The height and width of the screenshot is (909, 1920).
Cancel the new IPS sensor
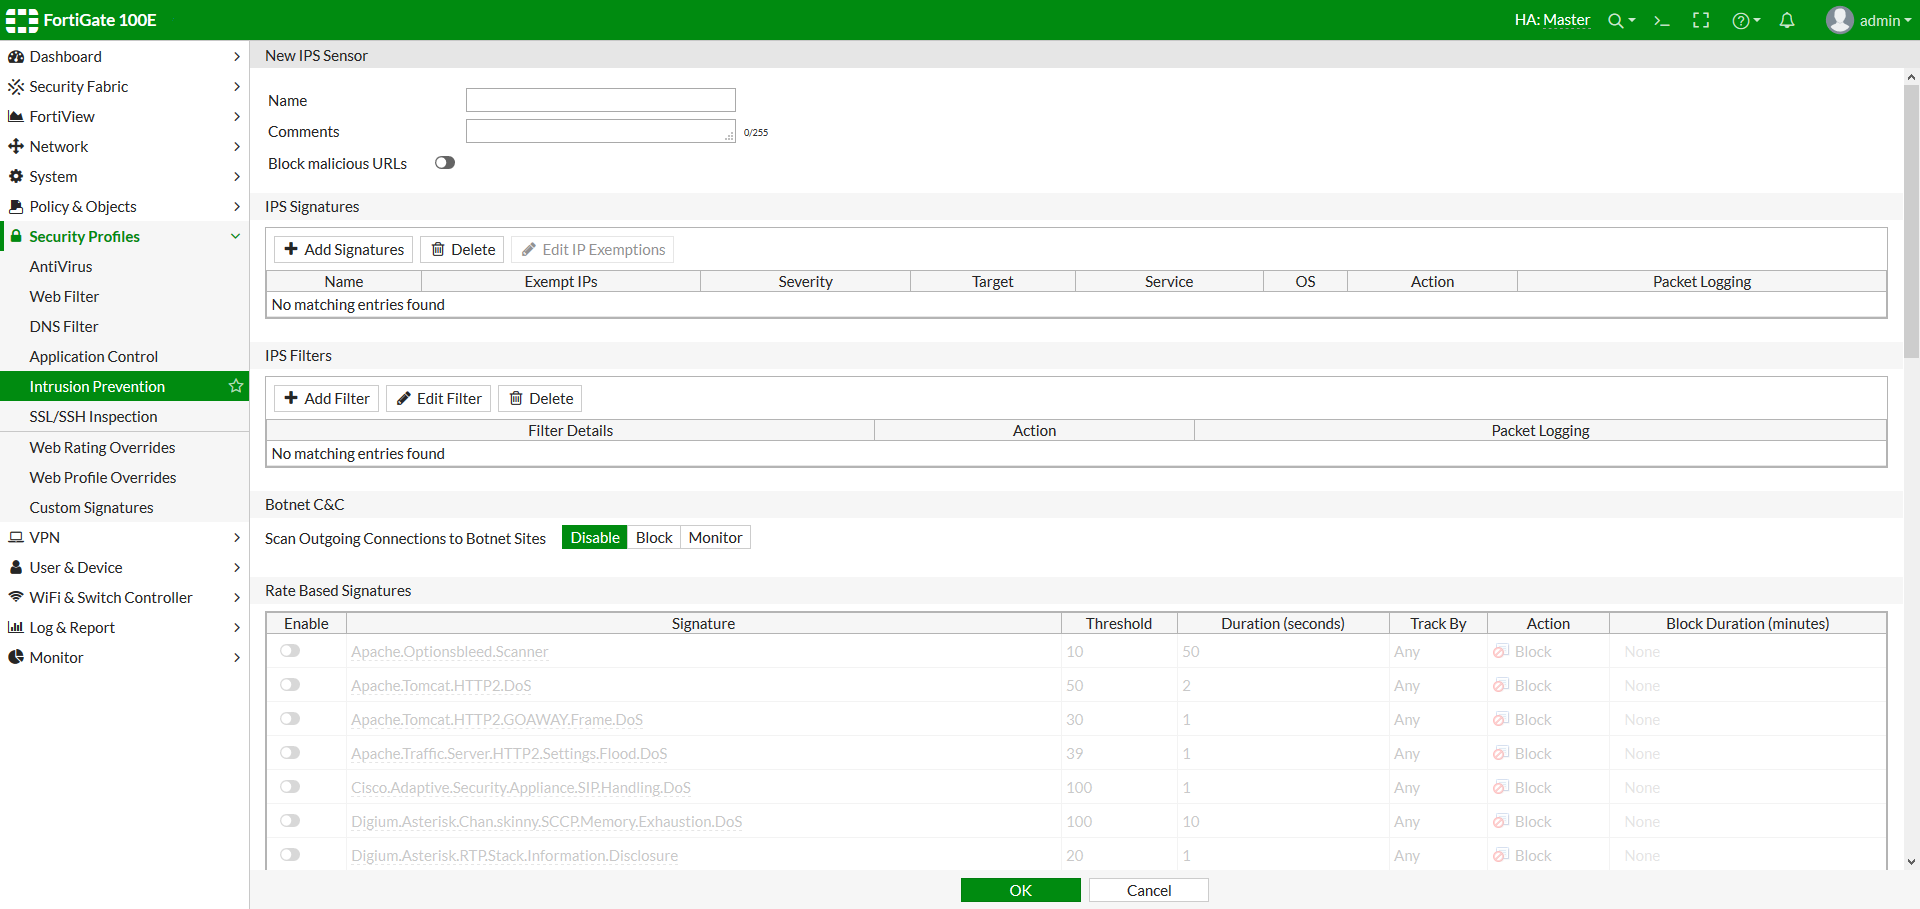click(x=1149, y=890)
